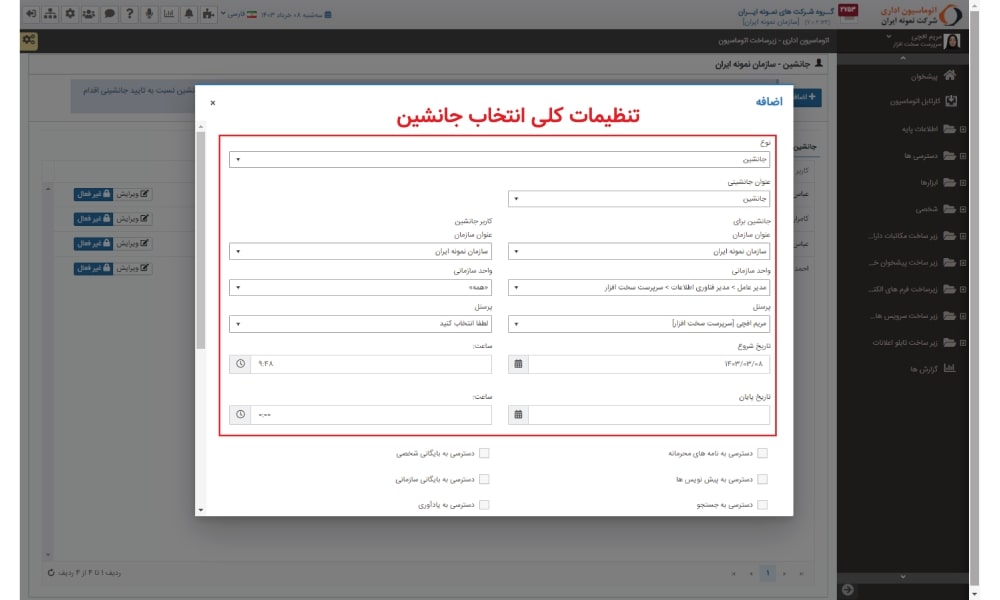1000x600 pixels.
Task: Open the settings gear icon in the top toolbar
Action: [x=70, y=13]
